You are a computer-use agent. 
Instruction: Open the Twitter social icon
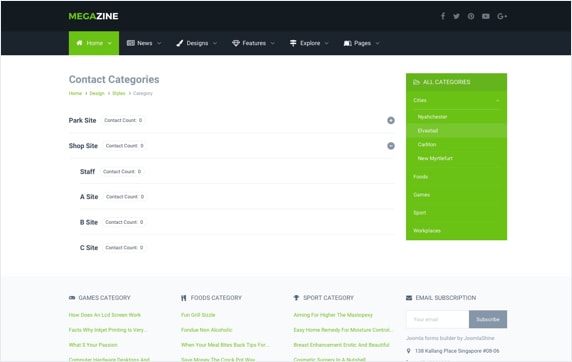[x=456, y=16]
